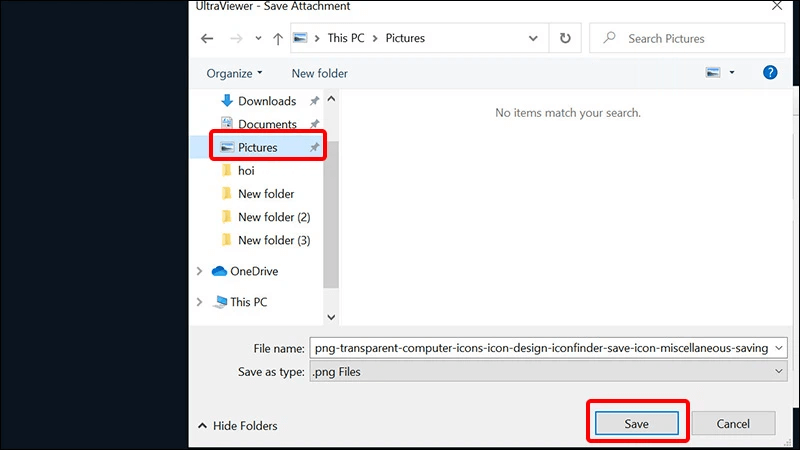The width and height of the screenshot is (800, 450).
Task: Click the Forward navigation arrow
Action: [x=236, y=38]
